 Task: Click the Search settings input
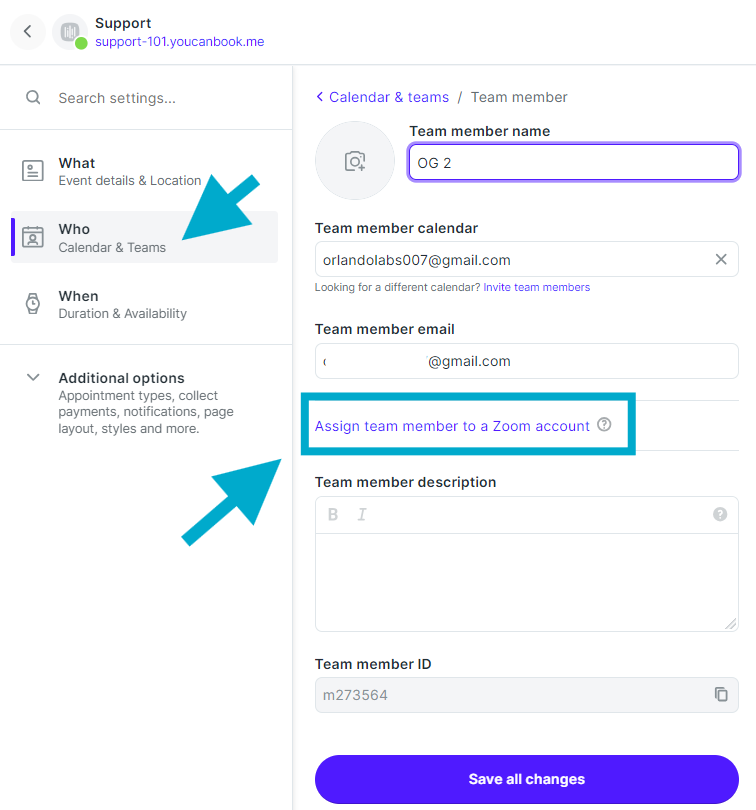(160, 98)
